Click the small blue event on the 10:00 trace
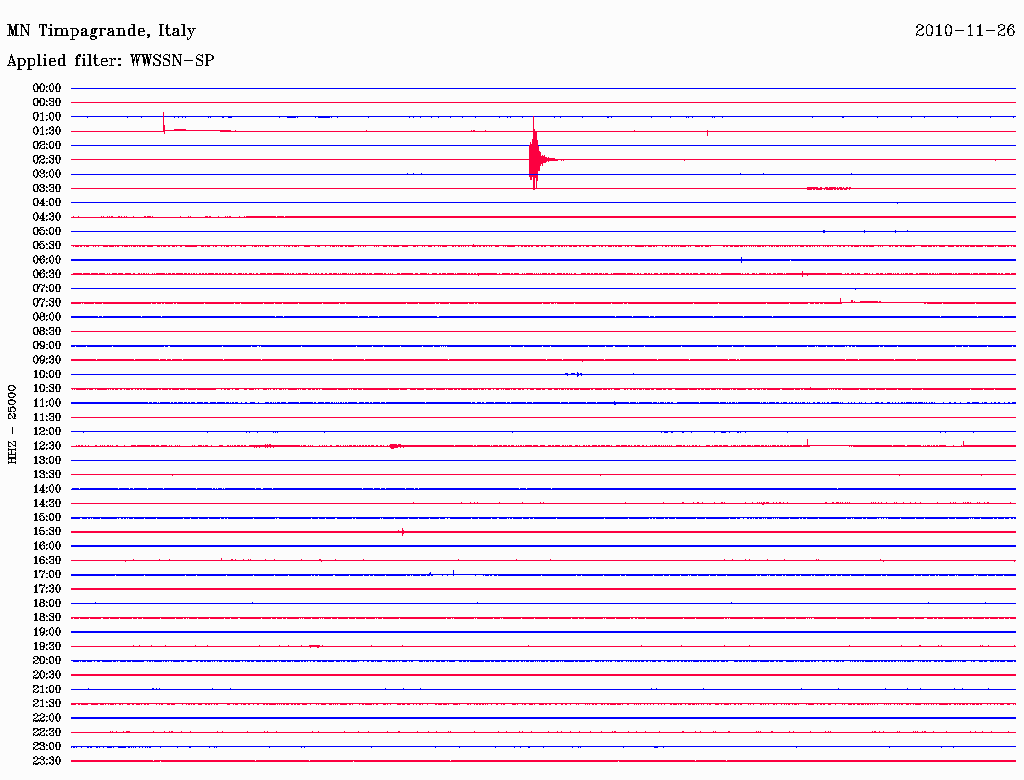Viewport: 1024px width, 780px height. pos(574,374)
